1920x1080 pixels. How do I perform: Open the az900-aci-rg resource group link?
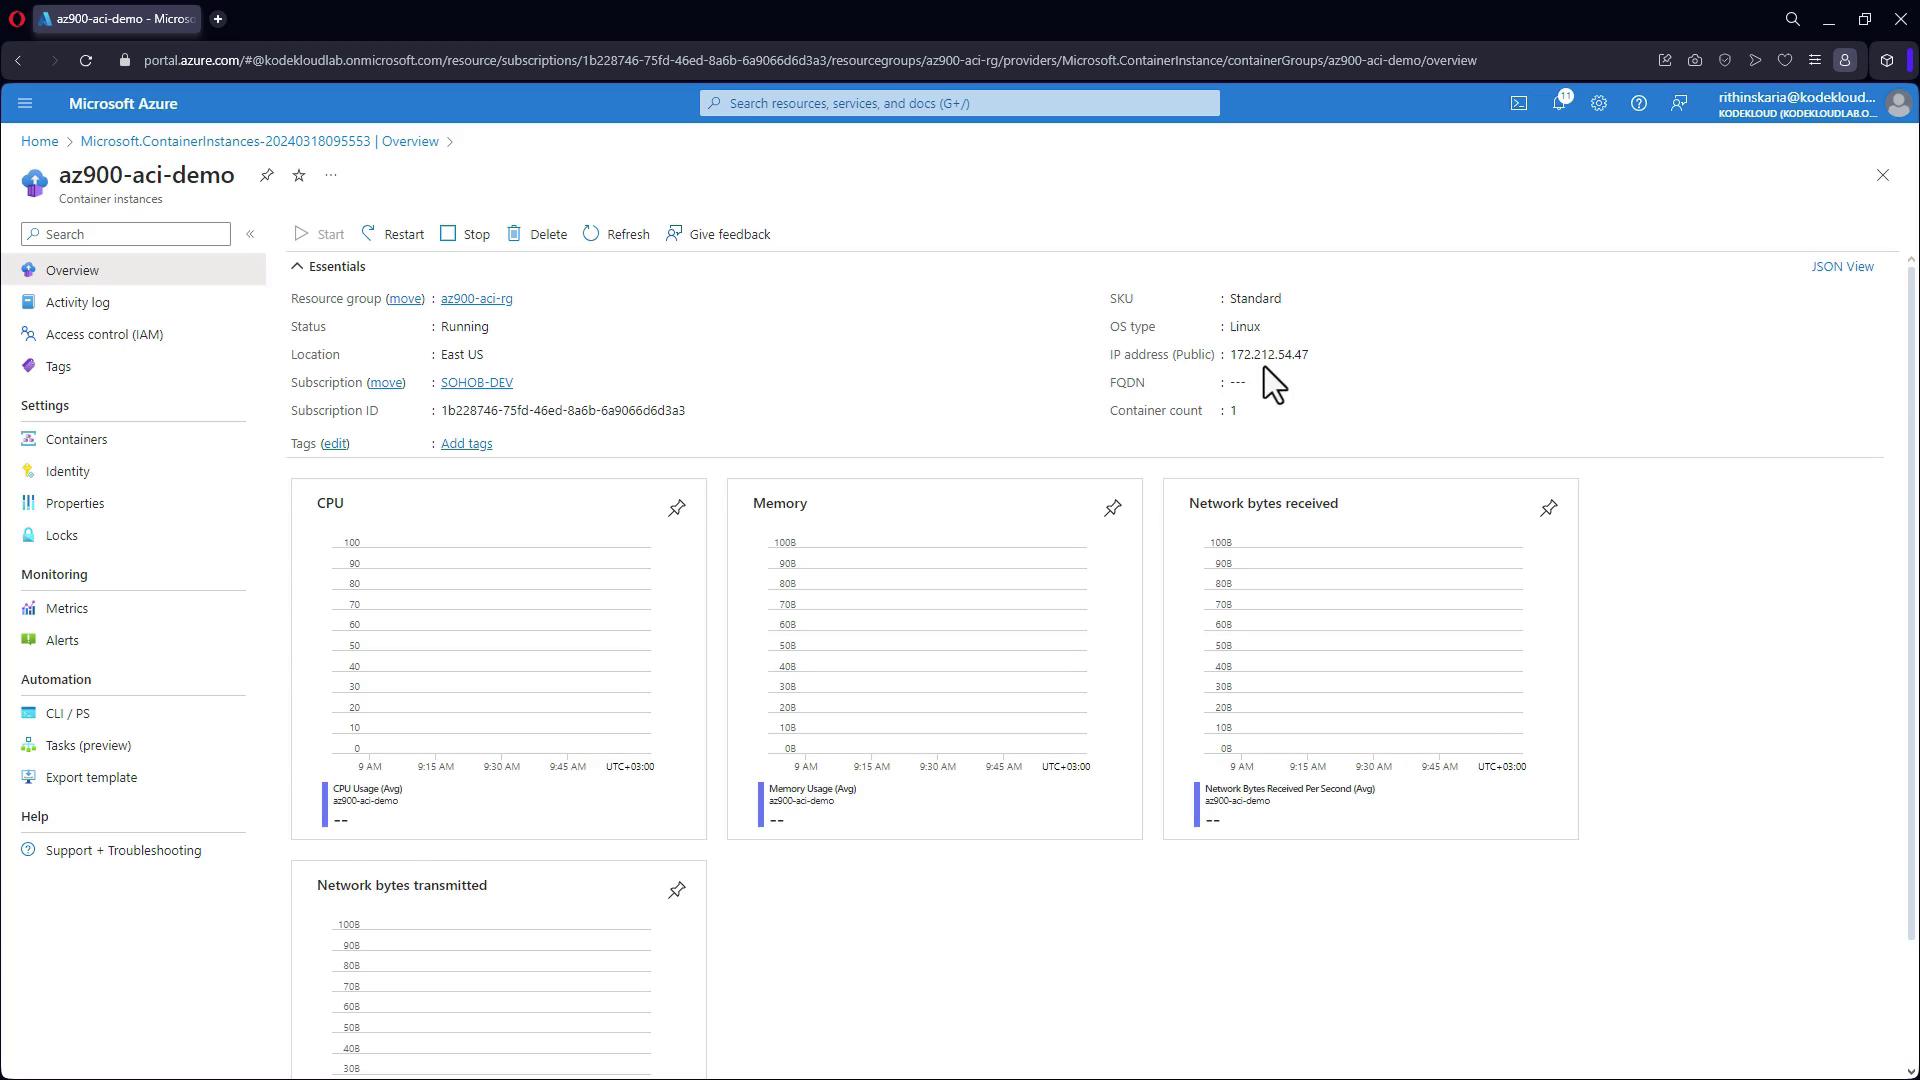(476, 299)
